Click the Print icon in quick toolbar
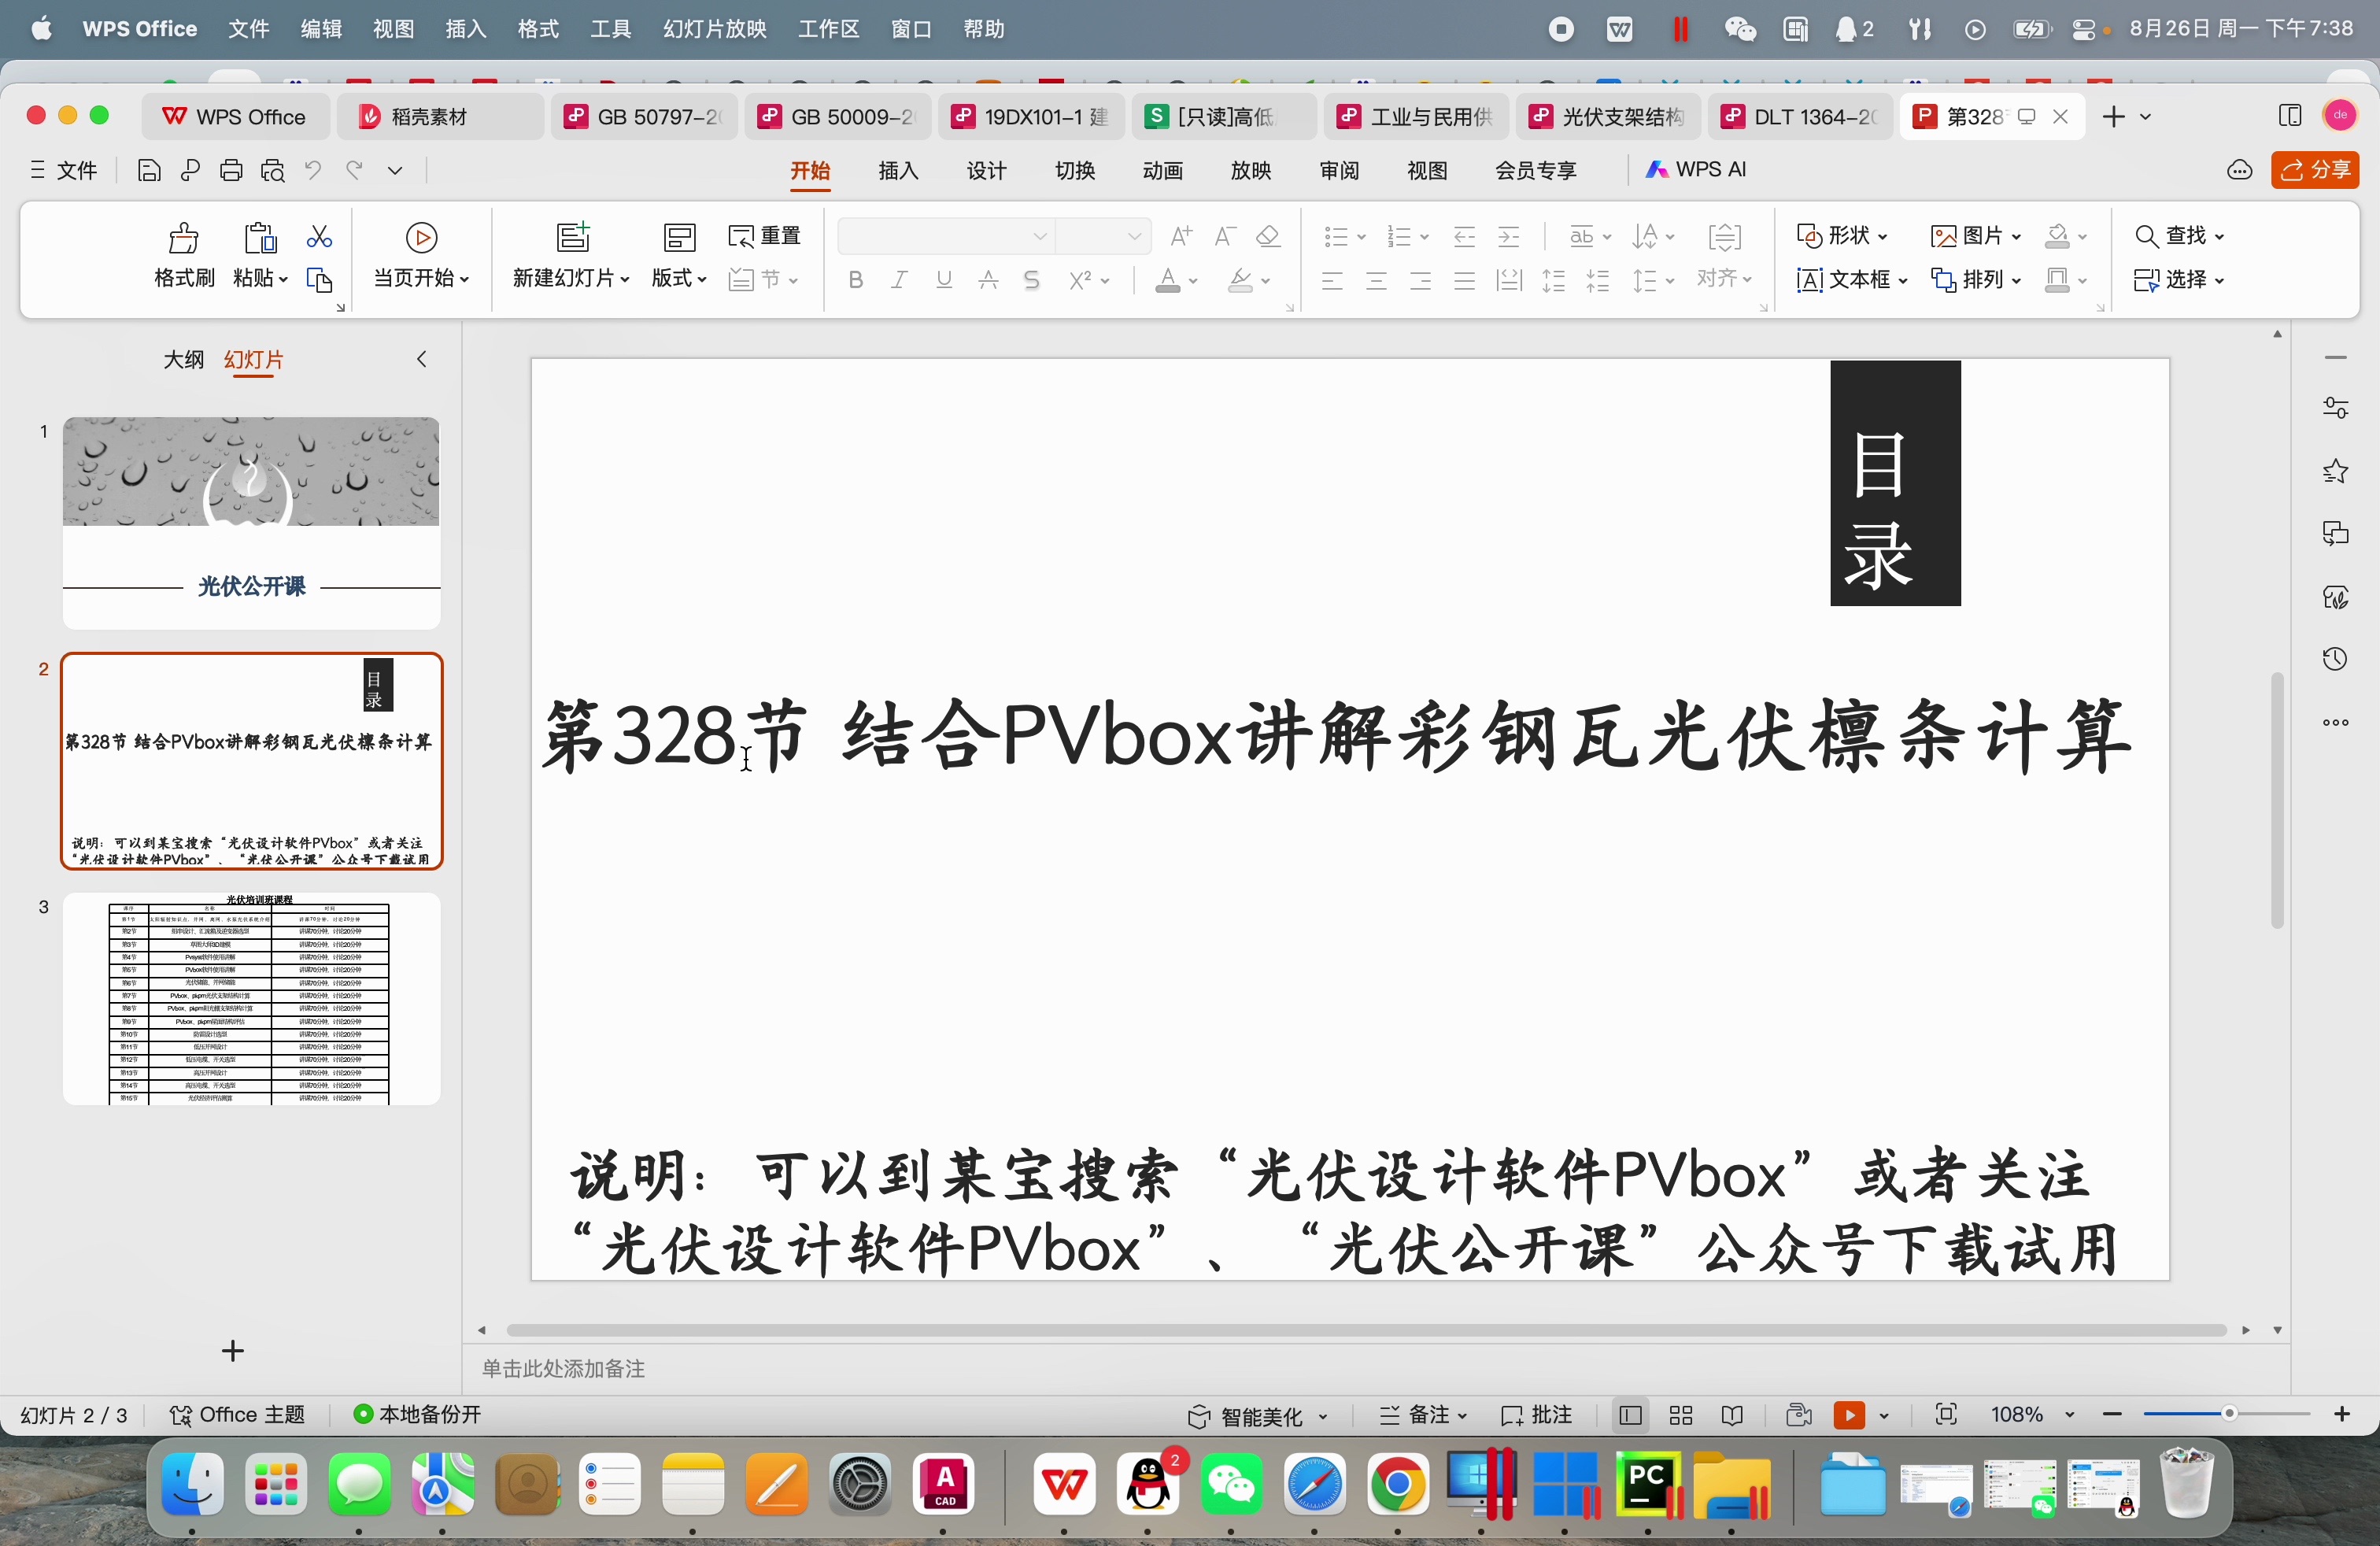The width and height of the screenshot is (2380, 1546). coord(231,171)
